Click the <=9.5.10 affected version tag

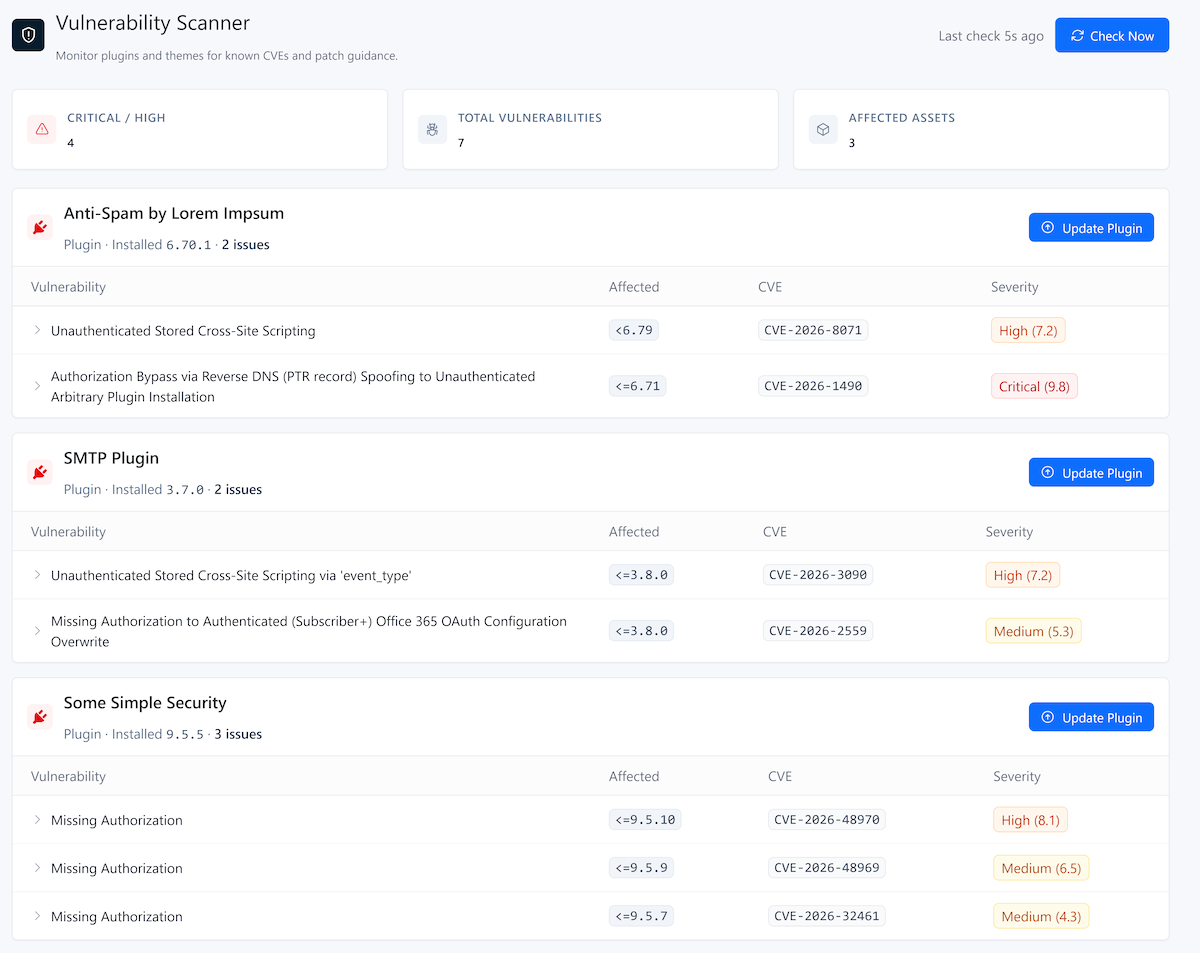pos(645,820)
